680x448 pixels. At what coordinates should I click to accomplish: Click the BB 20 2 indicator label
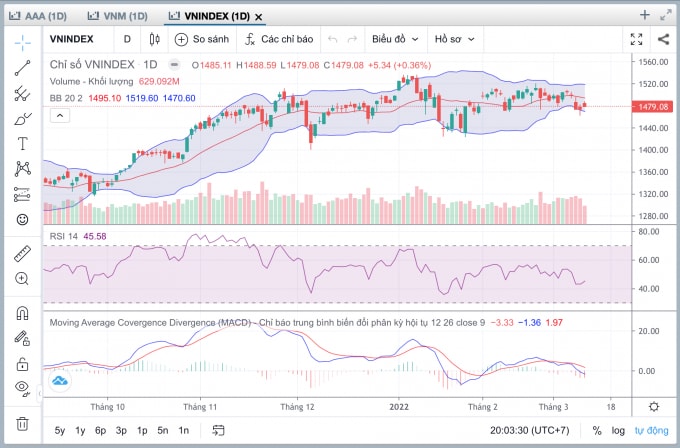66,98
